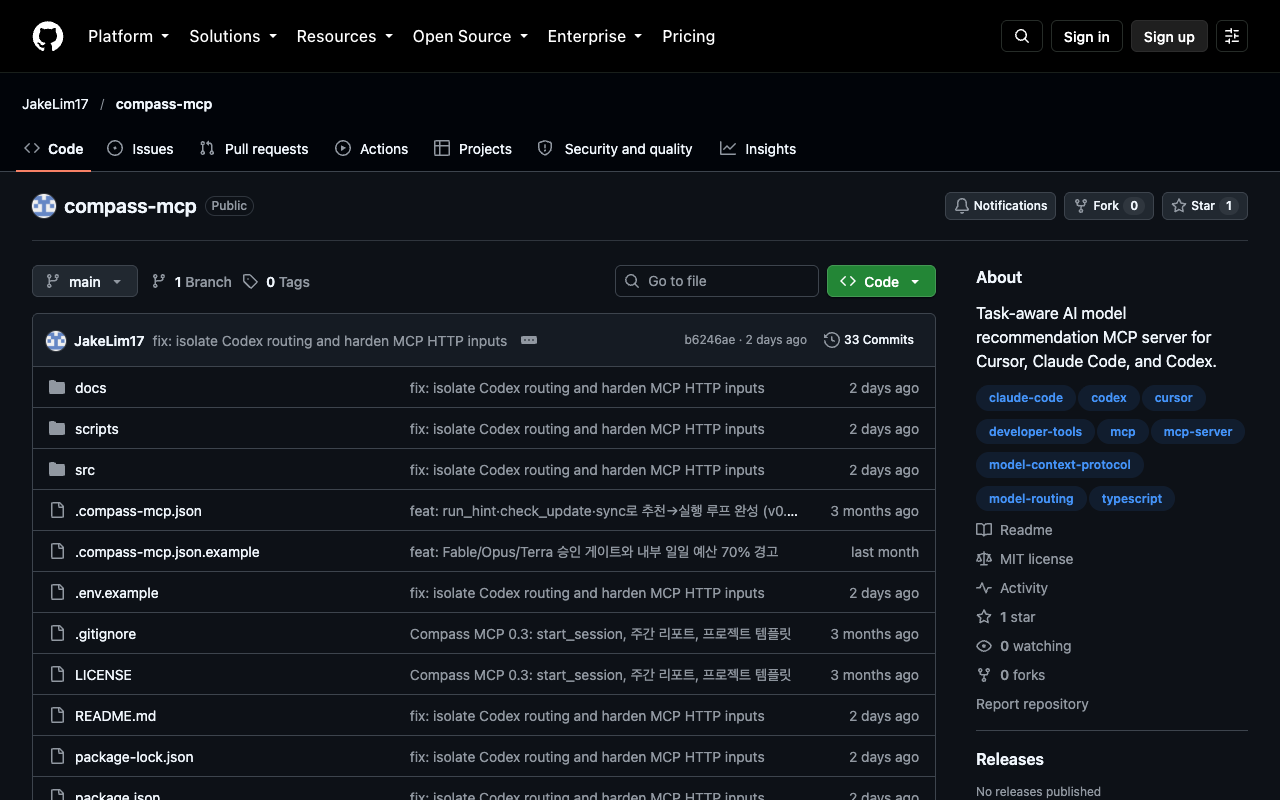The height and width of the screenshot is (800, 1280).
Task: Go to the GitHub homepage logo
Action: point(48,36)
